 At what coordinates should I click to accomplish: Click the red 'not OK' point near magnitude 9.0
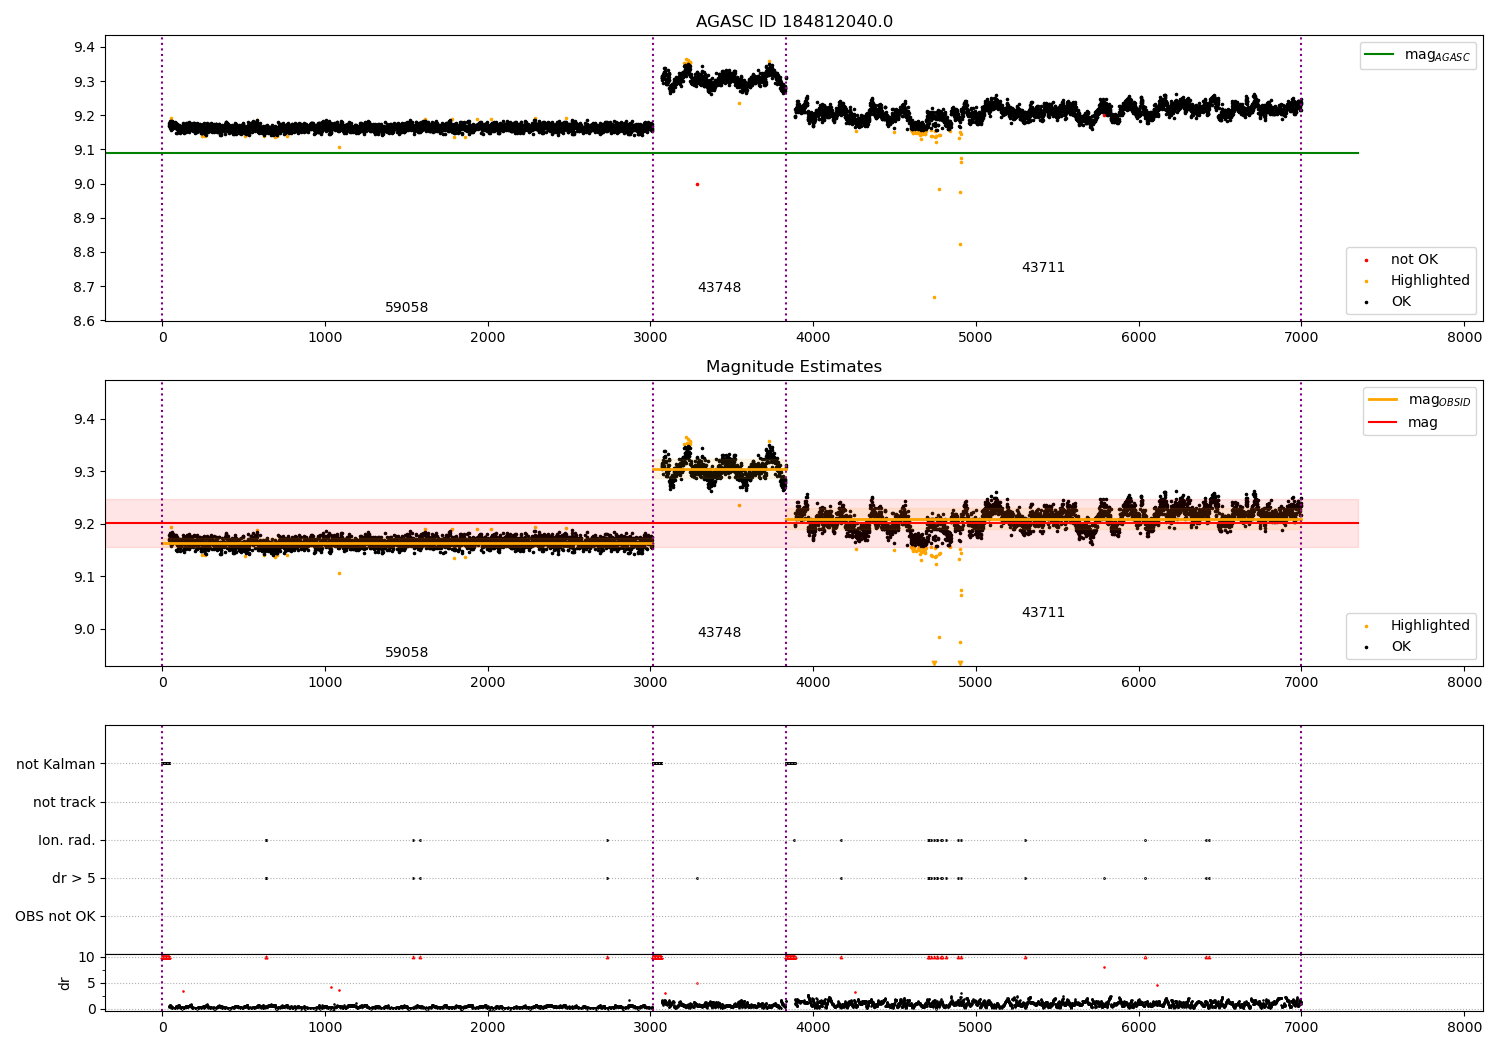tap(697, 184)
